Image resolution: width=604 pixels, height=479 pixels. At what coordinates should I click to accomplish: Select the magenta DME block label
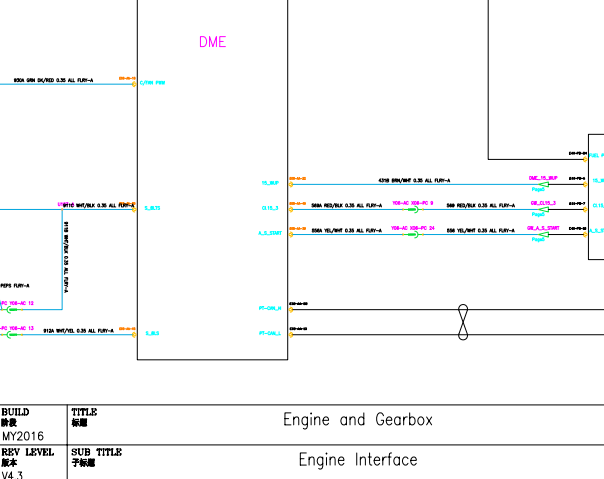(x=212, y=42)
